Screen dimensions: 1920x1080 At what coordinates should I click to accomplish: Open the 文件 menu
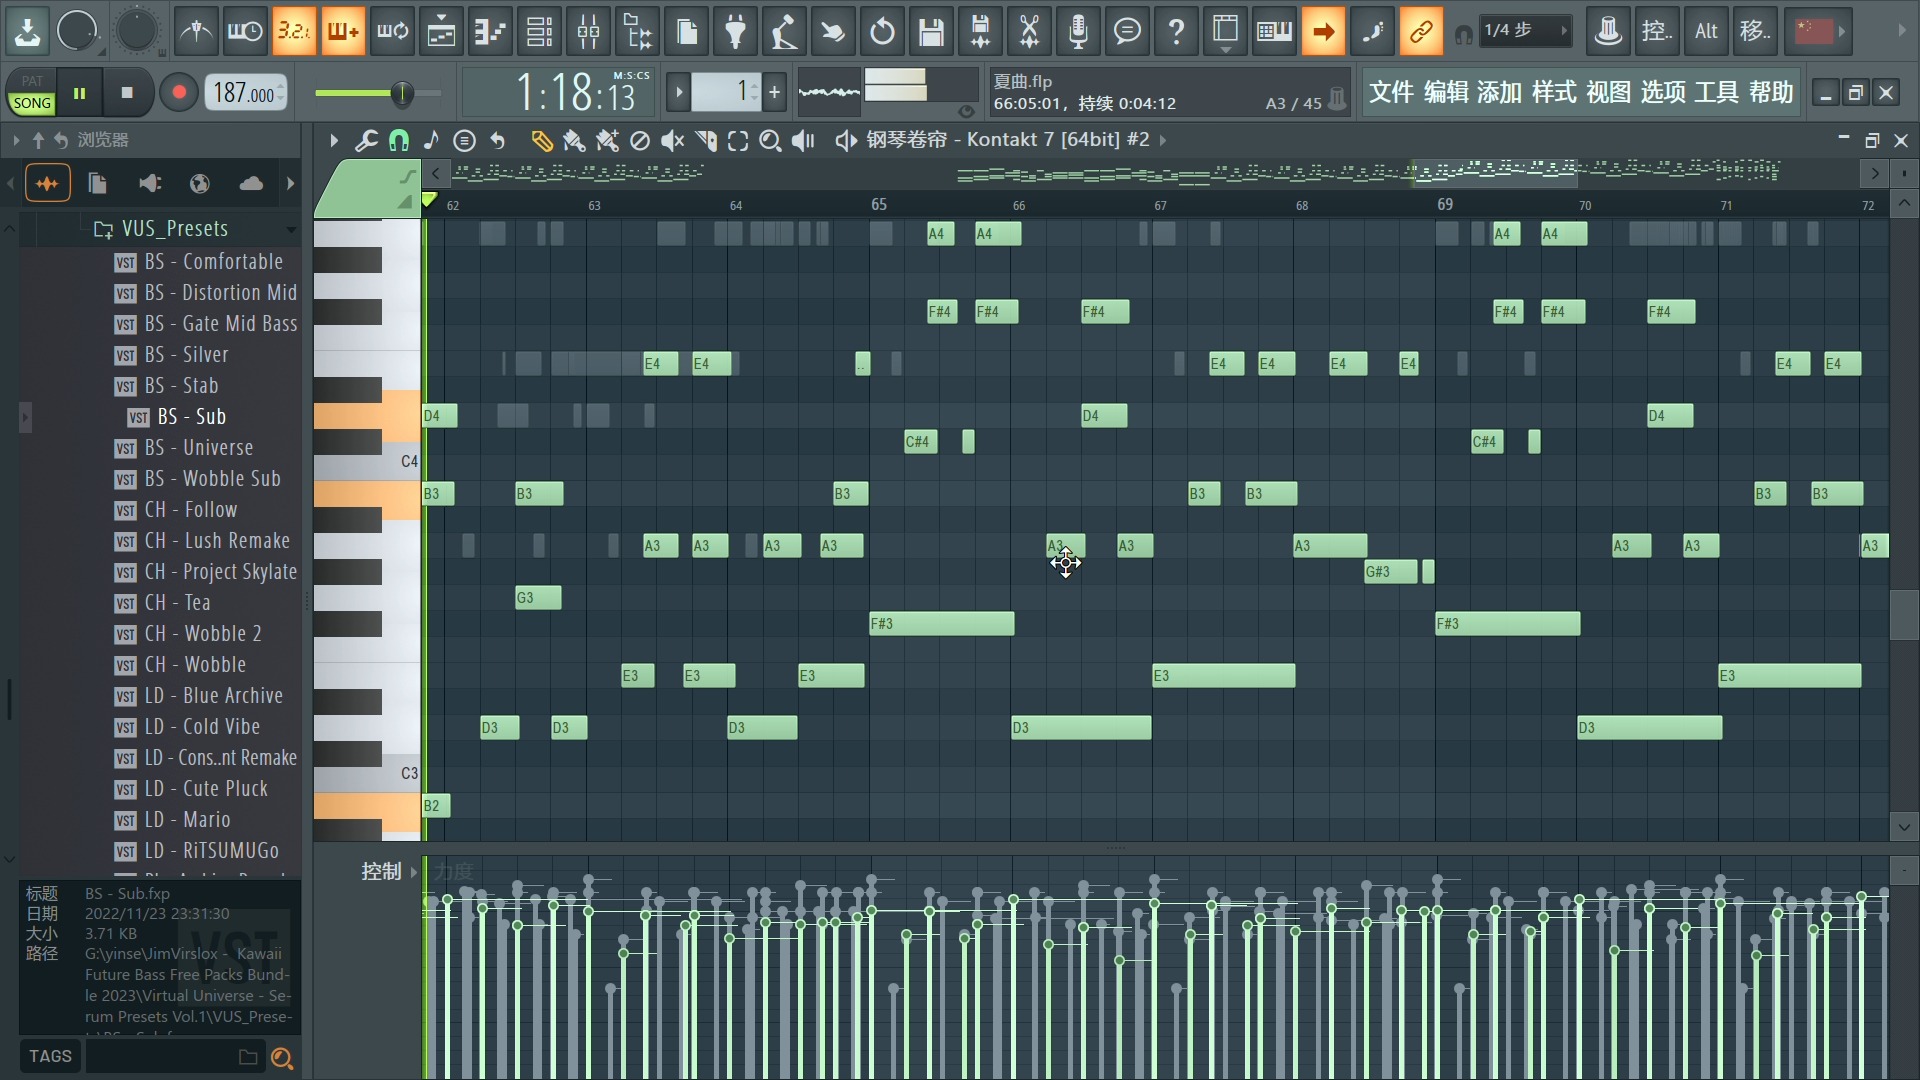click(1391, 93)
